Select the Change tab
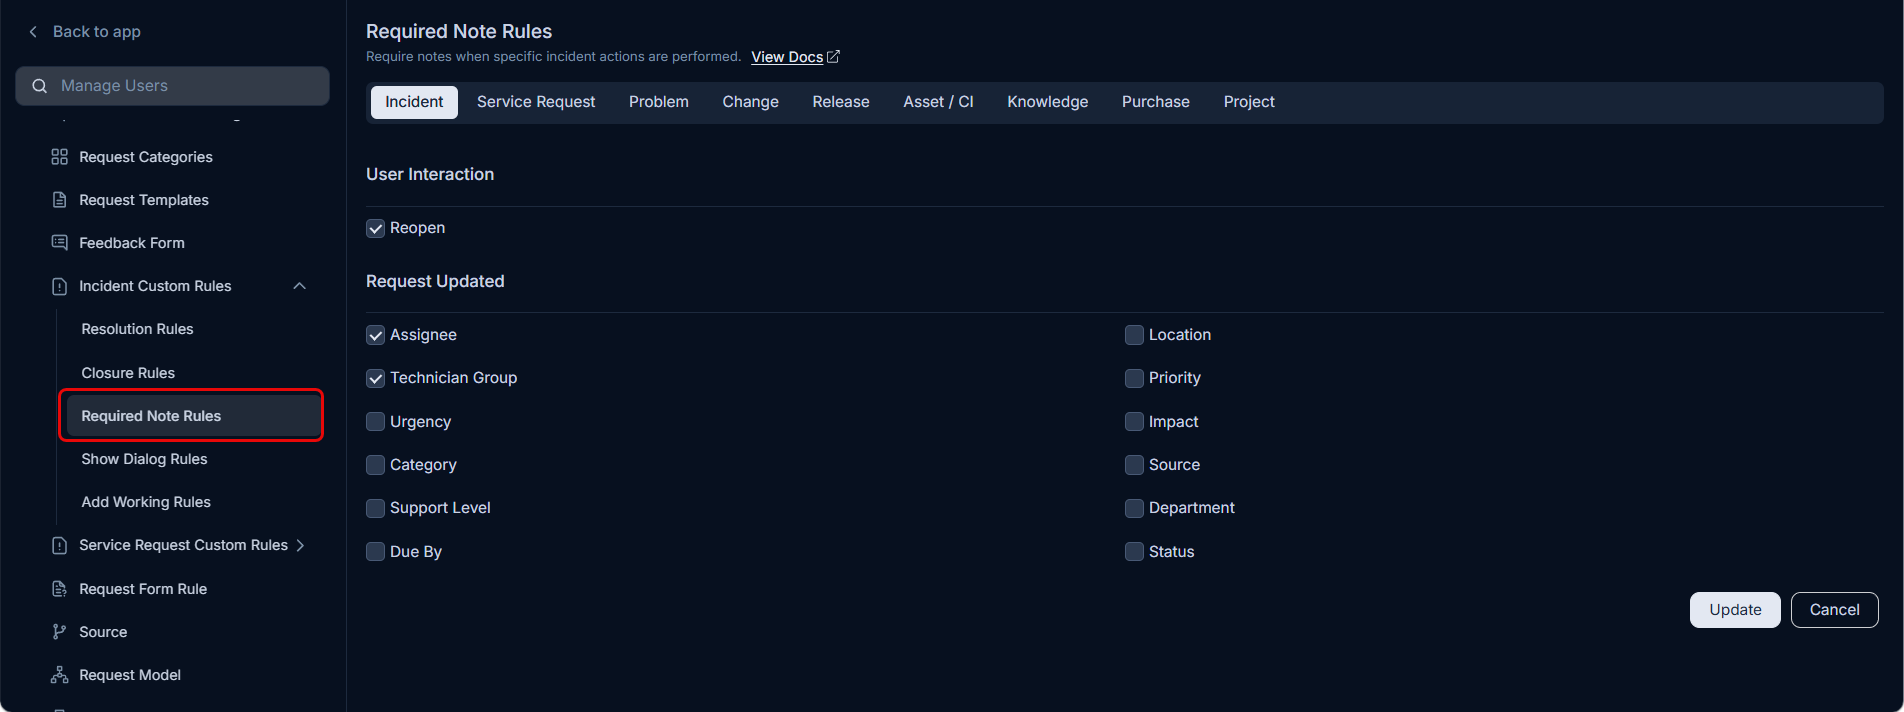1904x712 pixels. [x=751, y=102]
